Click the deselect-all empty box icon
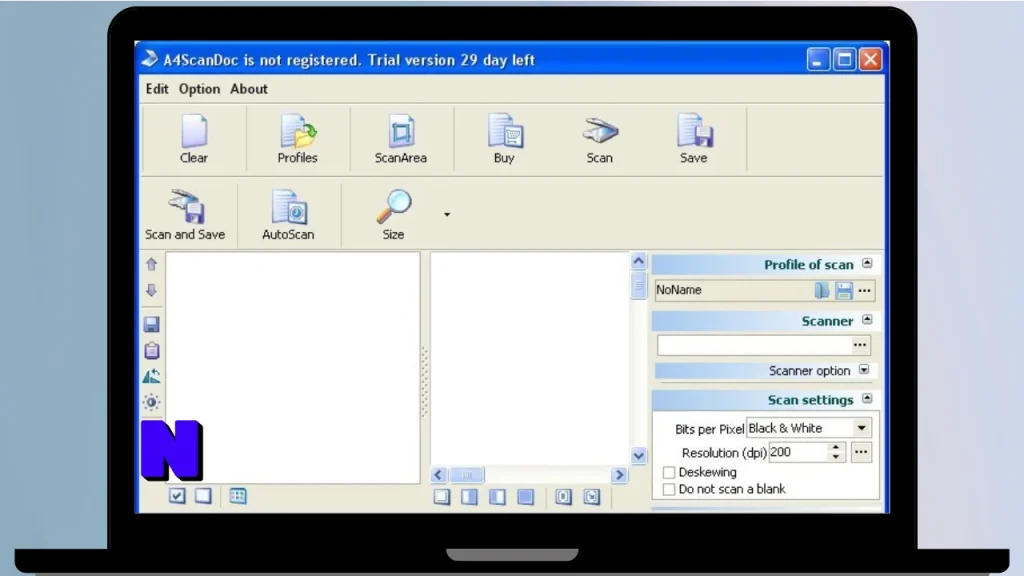Screen dimensions: 1024x576 tap(203, 496)
